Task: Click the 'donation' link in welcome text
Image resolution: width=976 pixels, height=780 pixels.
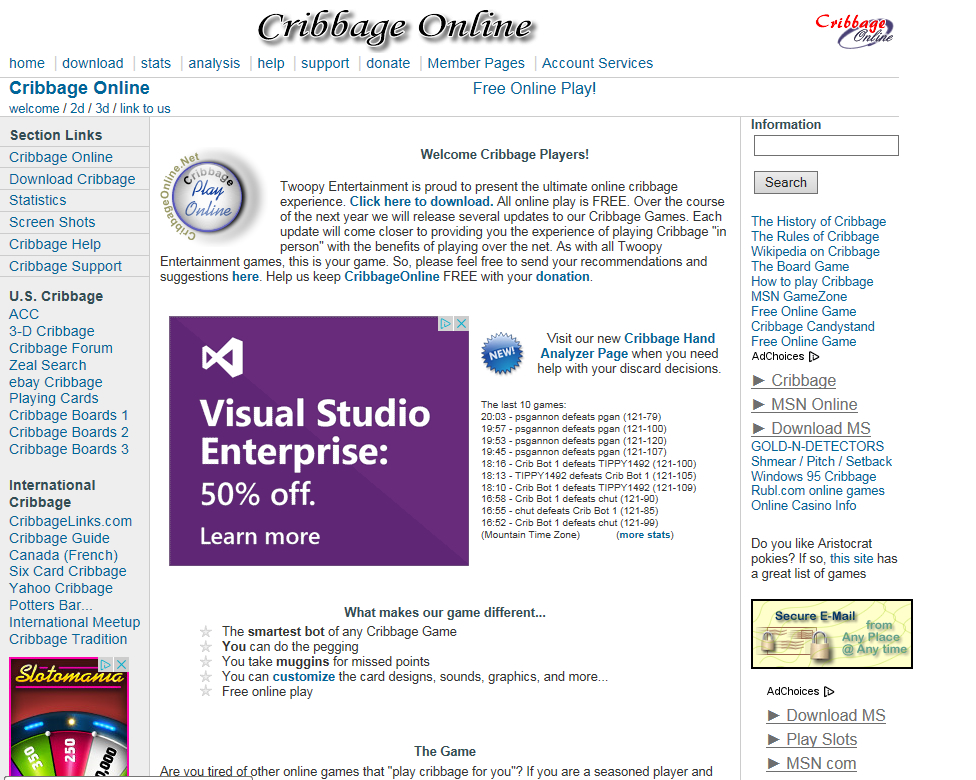Action: (563, 277)
